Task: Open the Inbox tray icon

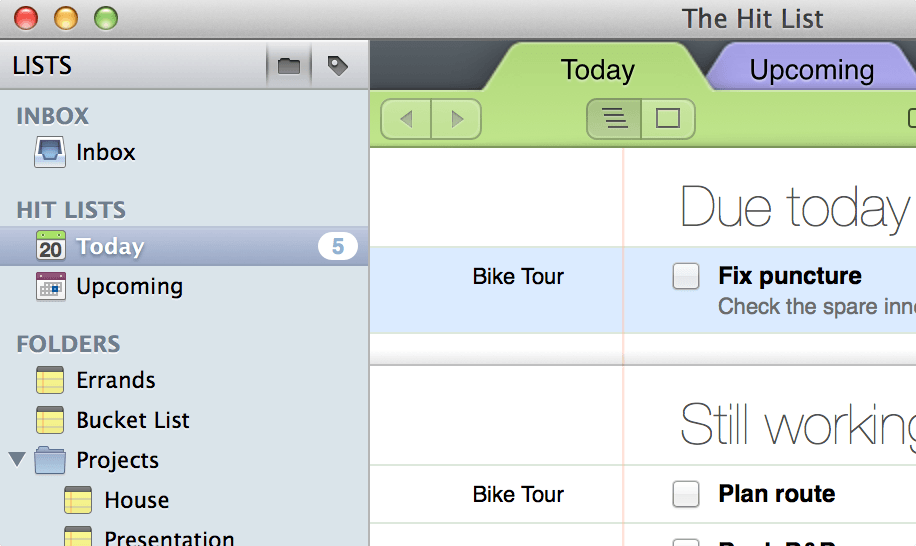Action: [50, 152]
